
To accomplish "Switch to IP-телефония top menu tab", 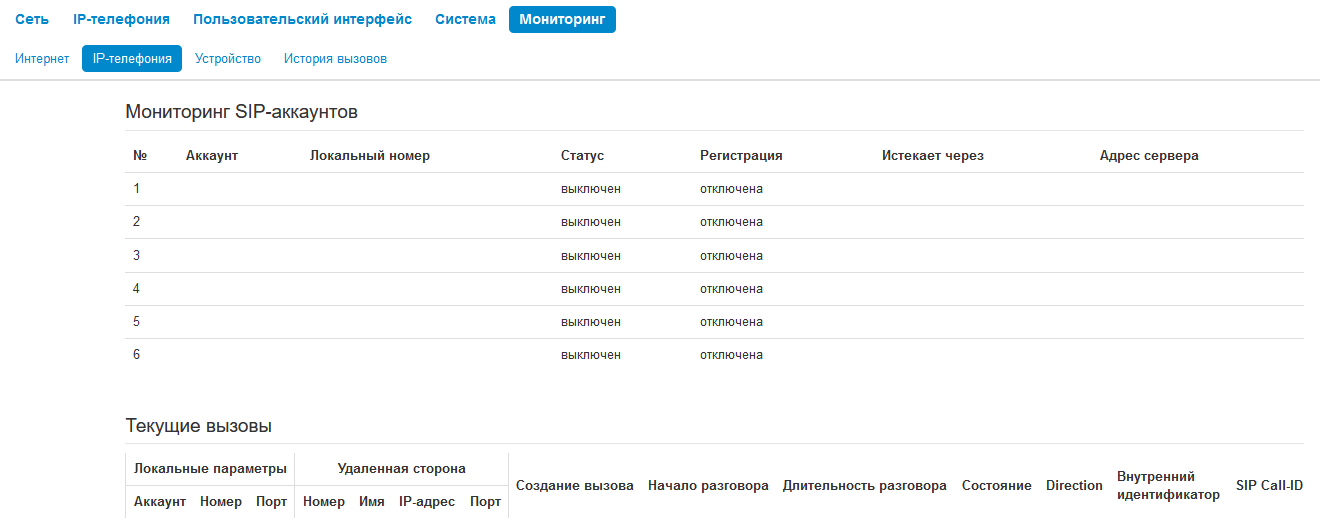I will [121, 19].
